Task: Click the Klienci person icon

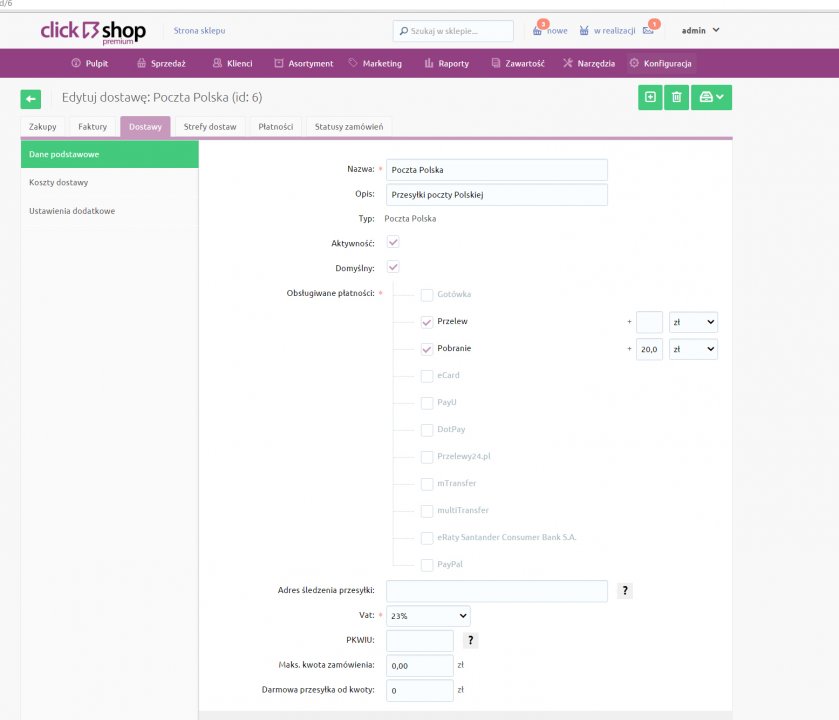Action: (x=217, y=63)
